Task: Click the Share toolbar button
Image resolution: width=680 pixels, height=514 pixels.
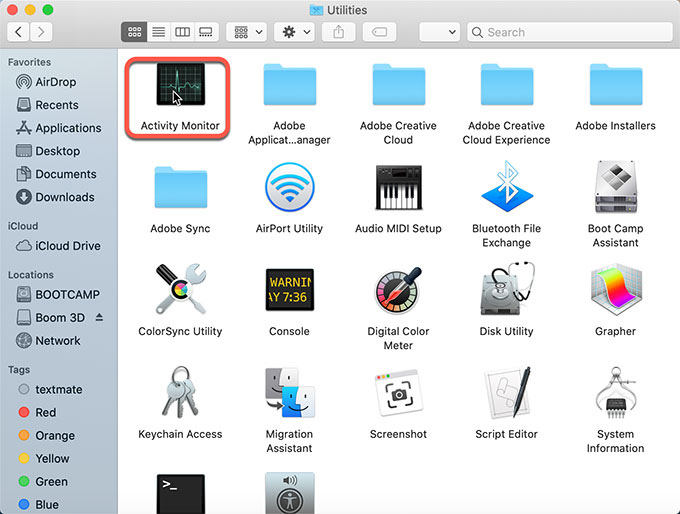Action: 339,32
